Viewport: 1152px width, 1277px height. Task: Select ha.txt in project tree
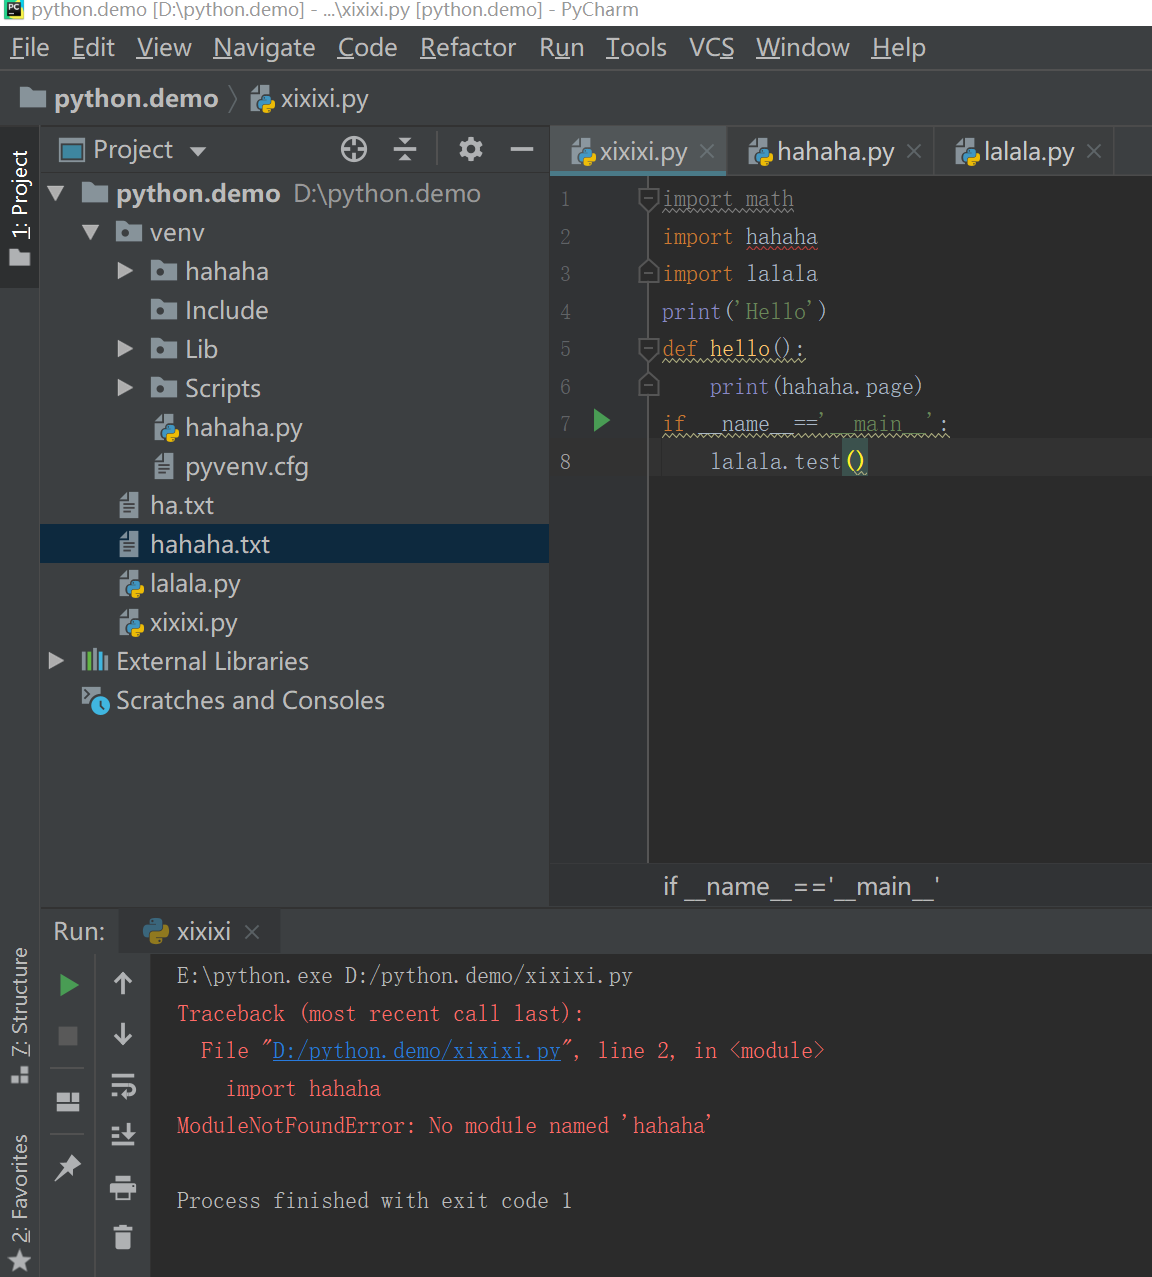[182, 506]
